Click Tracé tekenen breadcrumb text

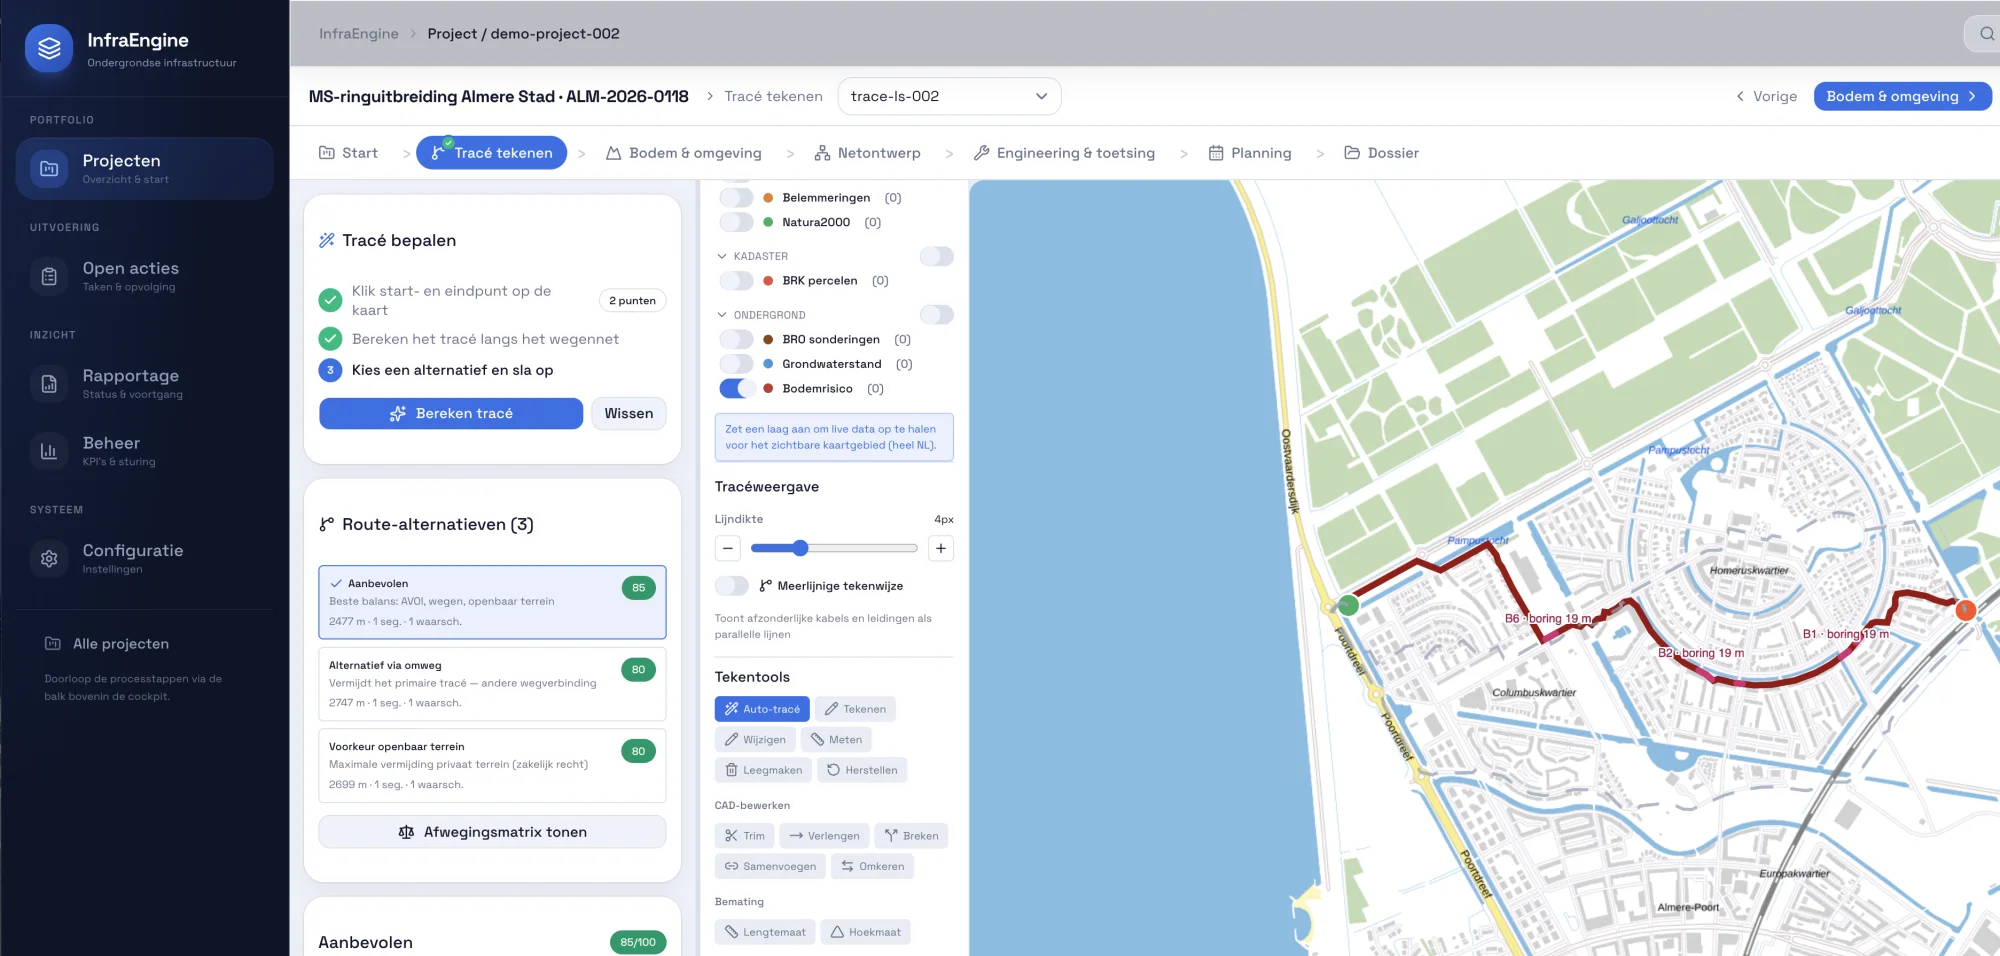pos(773,96)
